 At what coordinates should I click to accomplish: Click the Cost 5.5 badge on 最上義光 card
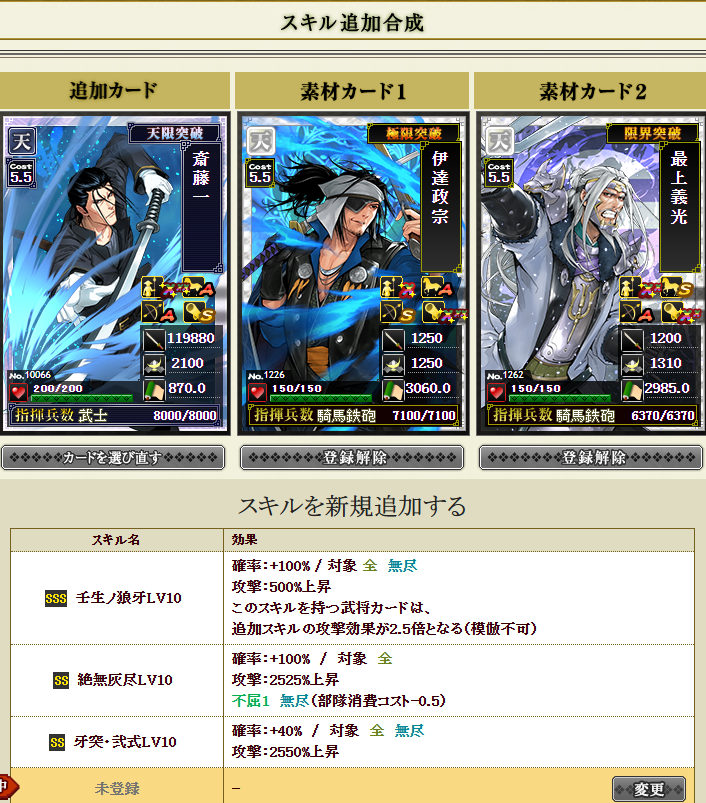click(499, 173)
